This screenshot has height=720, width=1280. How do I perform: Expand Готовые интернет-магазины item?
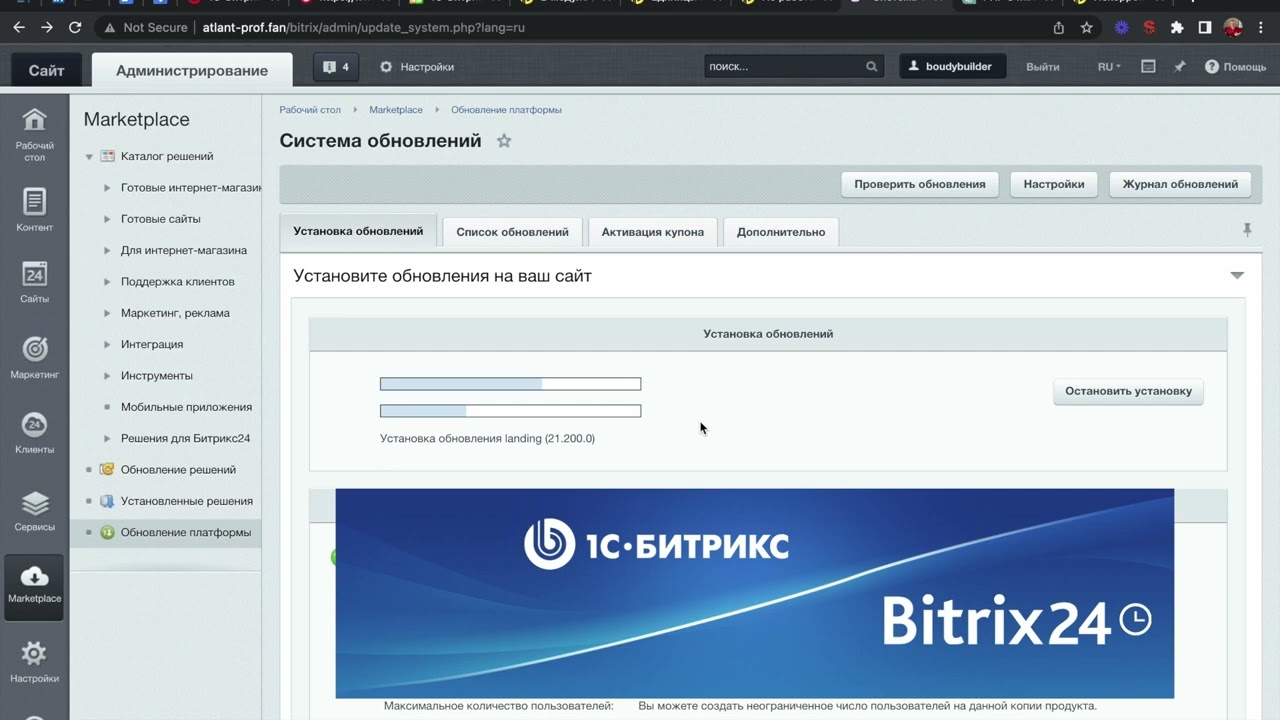(x=108, y=188)
